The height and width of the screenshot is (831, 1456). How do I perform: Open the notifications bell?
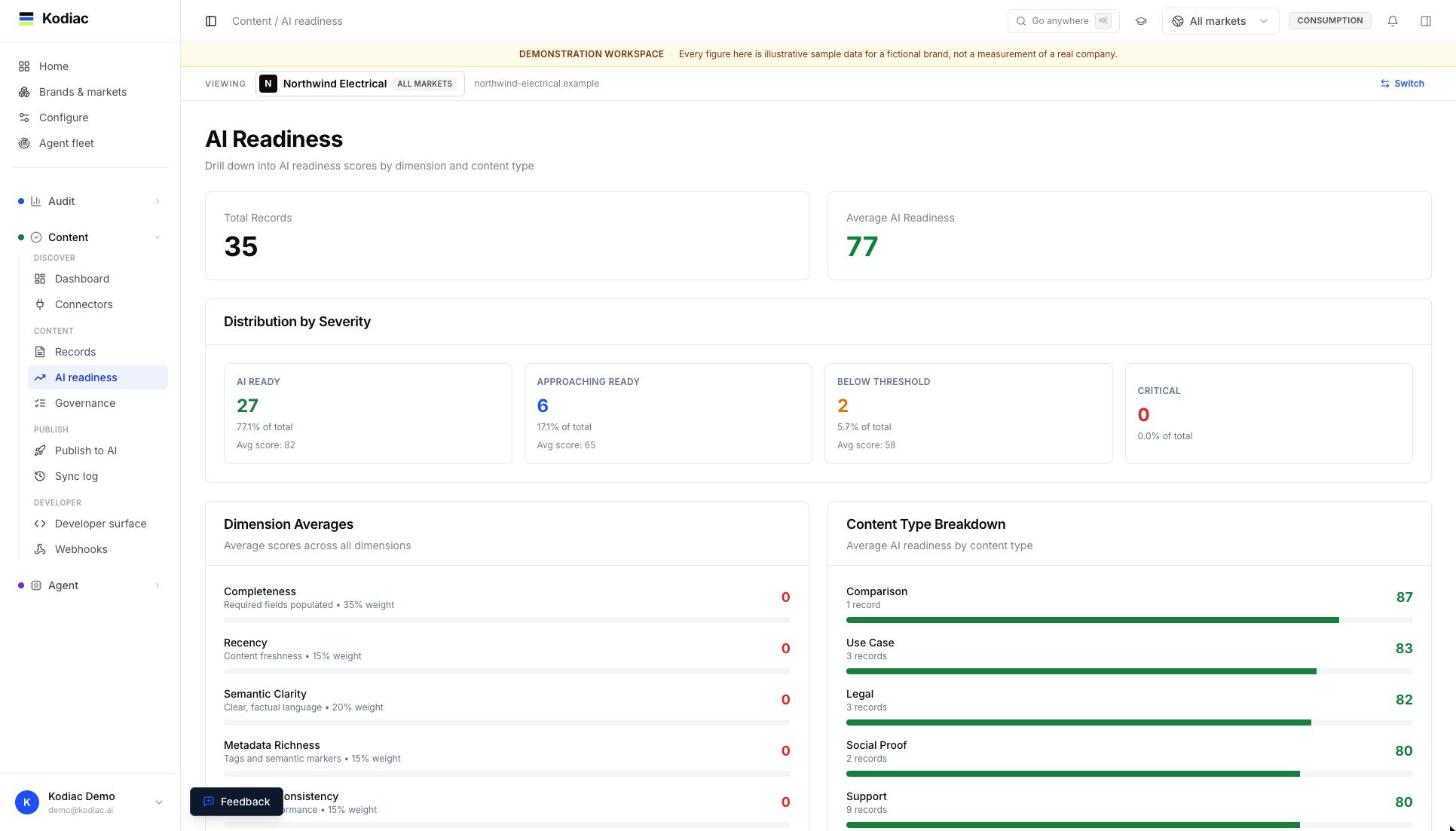[x=1392, y=21]
